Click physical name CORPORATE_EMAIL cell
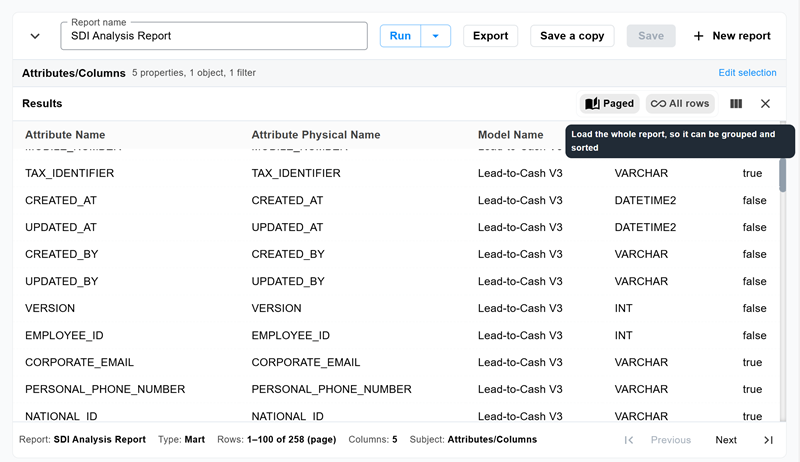The width and height of the screenshot is (800, 462). pos(306,363)
